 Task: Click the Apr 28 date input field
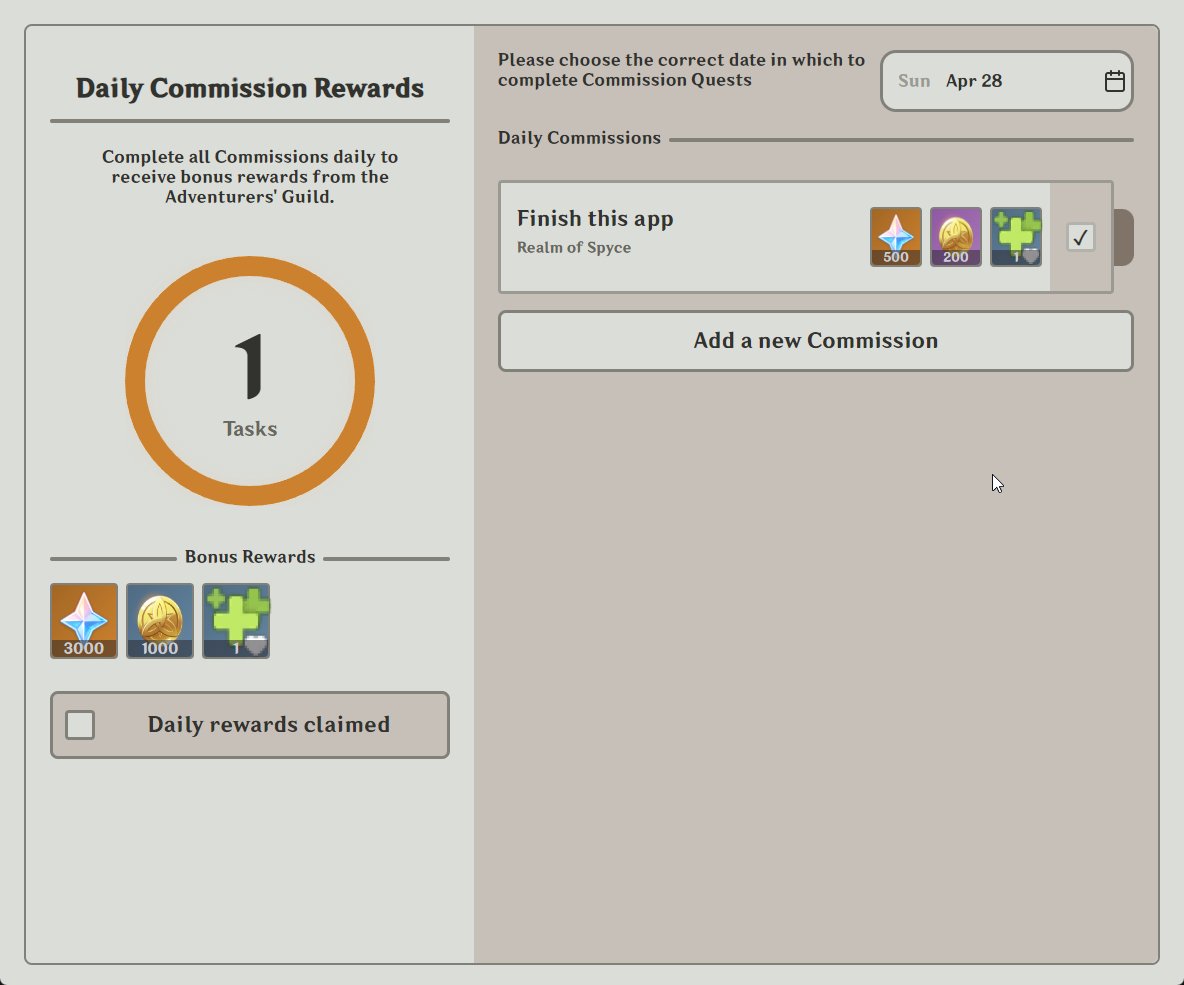click(1007, 81)
